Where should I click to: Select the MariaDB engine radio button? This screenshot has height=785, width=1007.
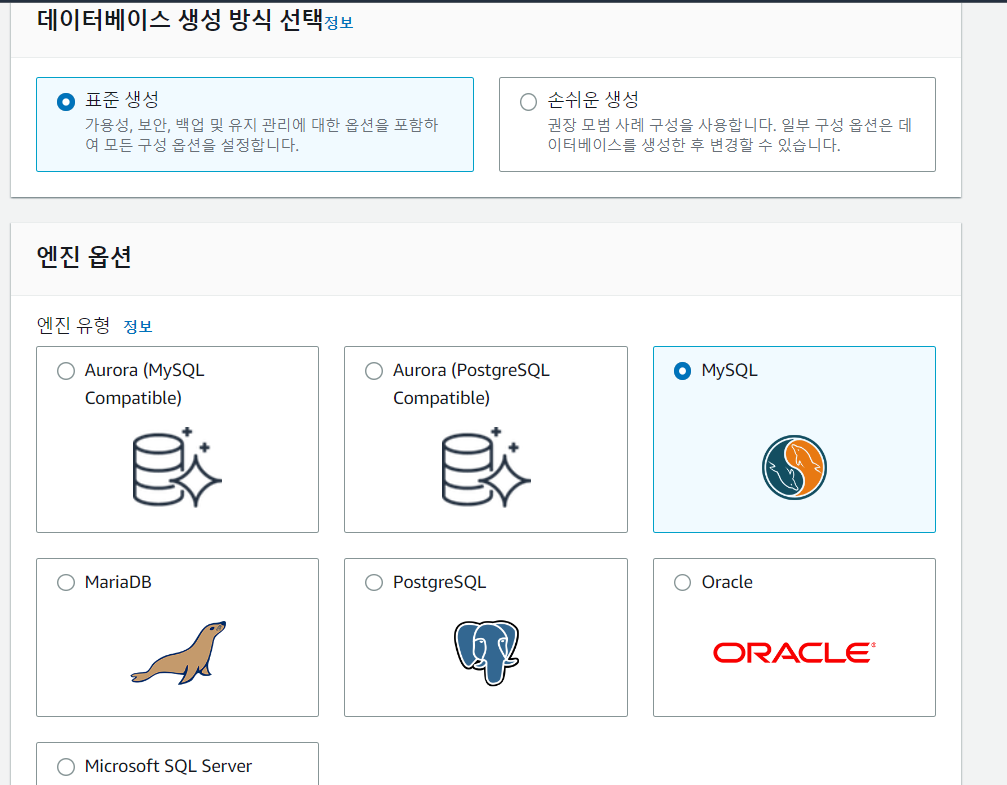(66, 583)
